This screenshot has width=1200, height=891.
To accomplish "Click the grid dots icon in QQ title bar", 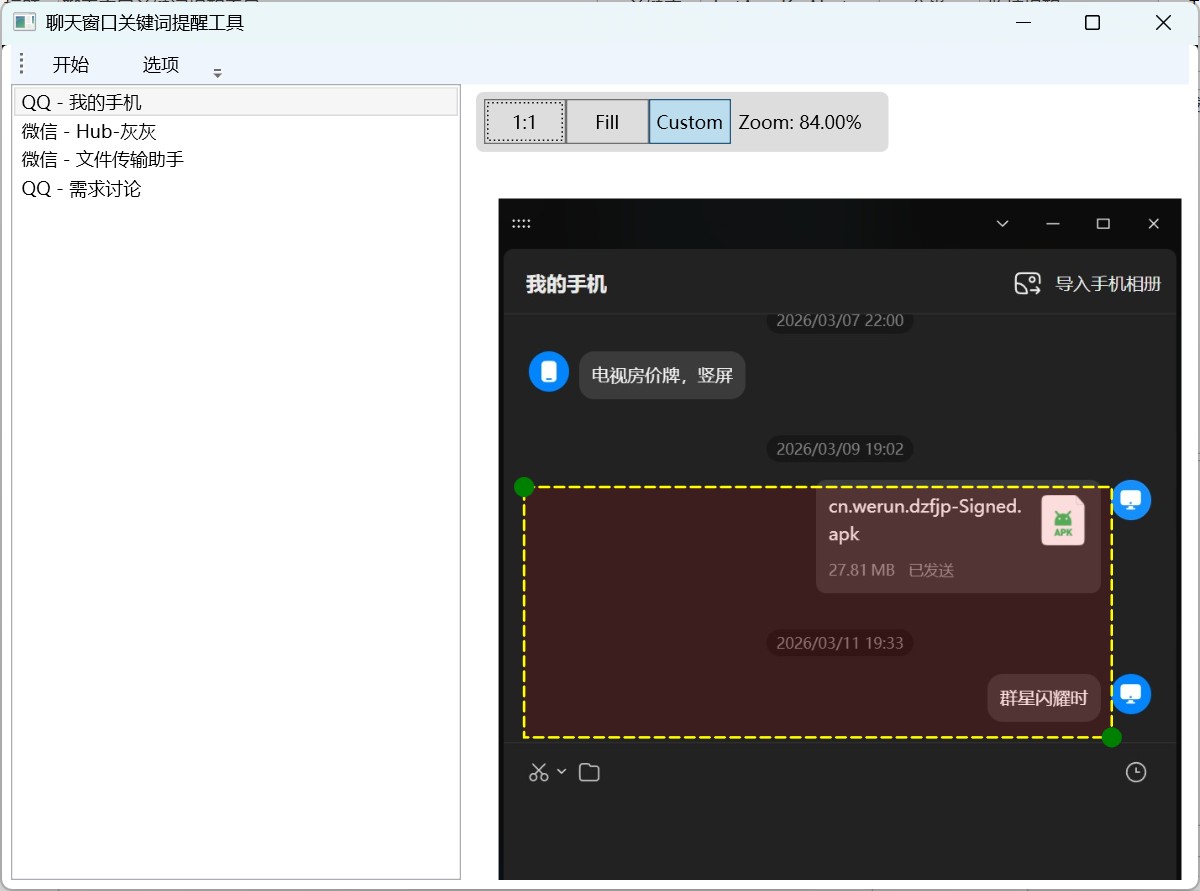I will pos(521,224).
